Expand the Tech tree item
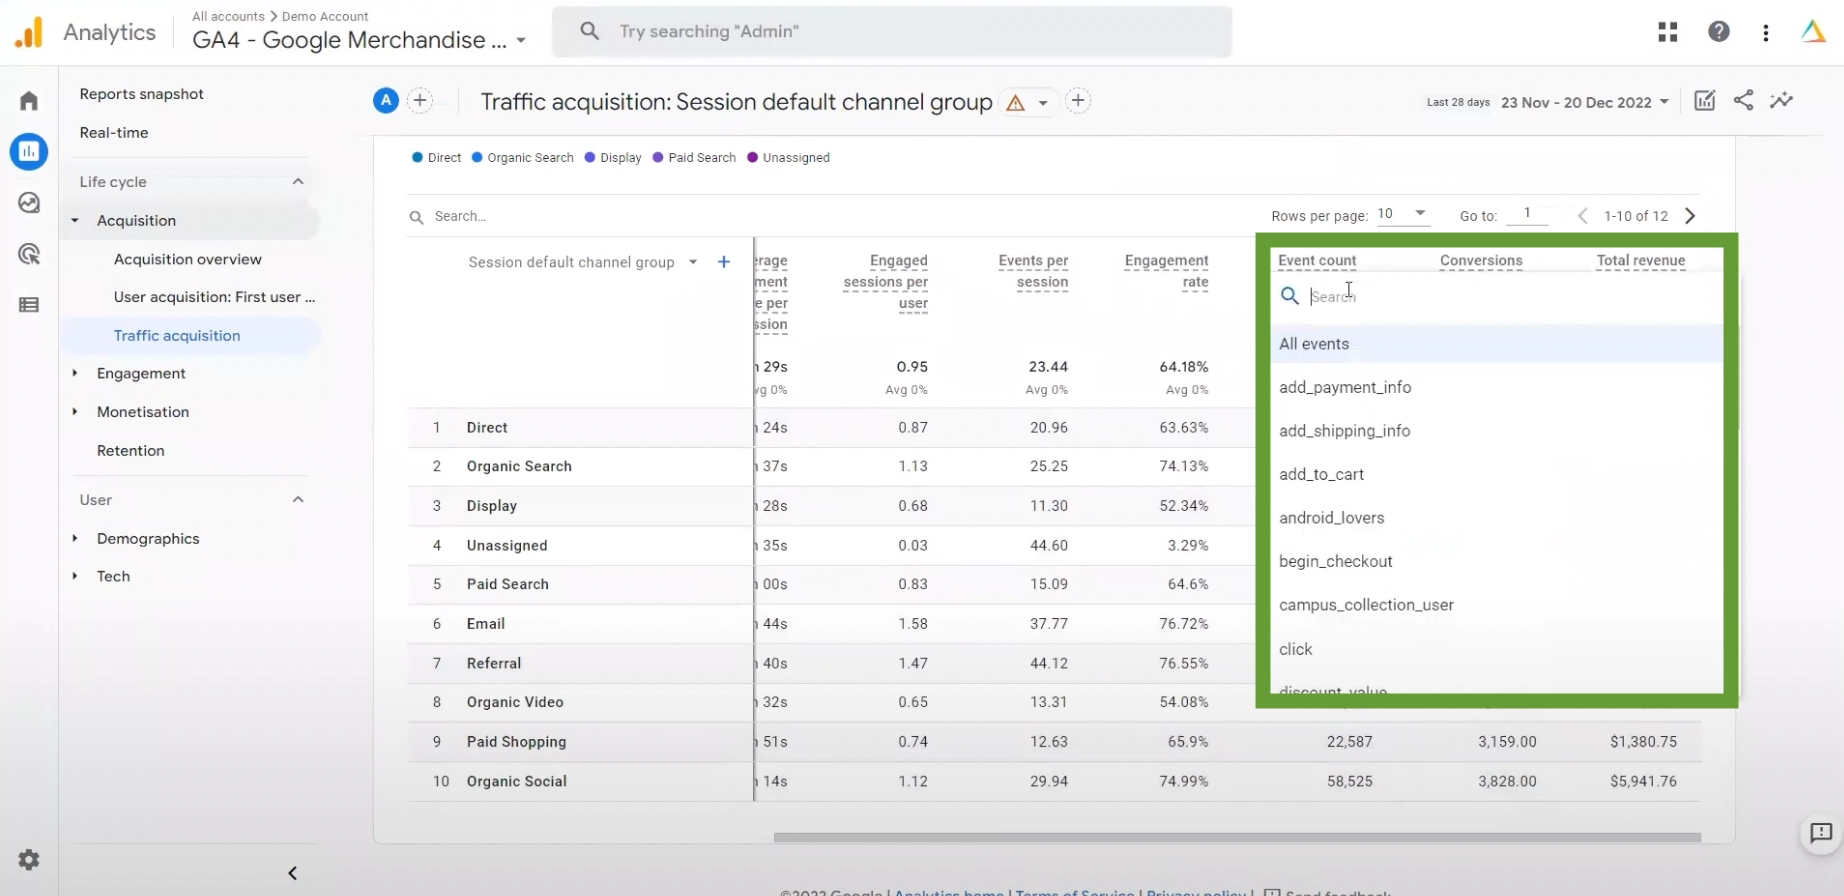The height and width of the screenshot is (896, 1844). click(x=75, y=576)
